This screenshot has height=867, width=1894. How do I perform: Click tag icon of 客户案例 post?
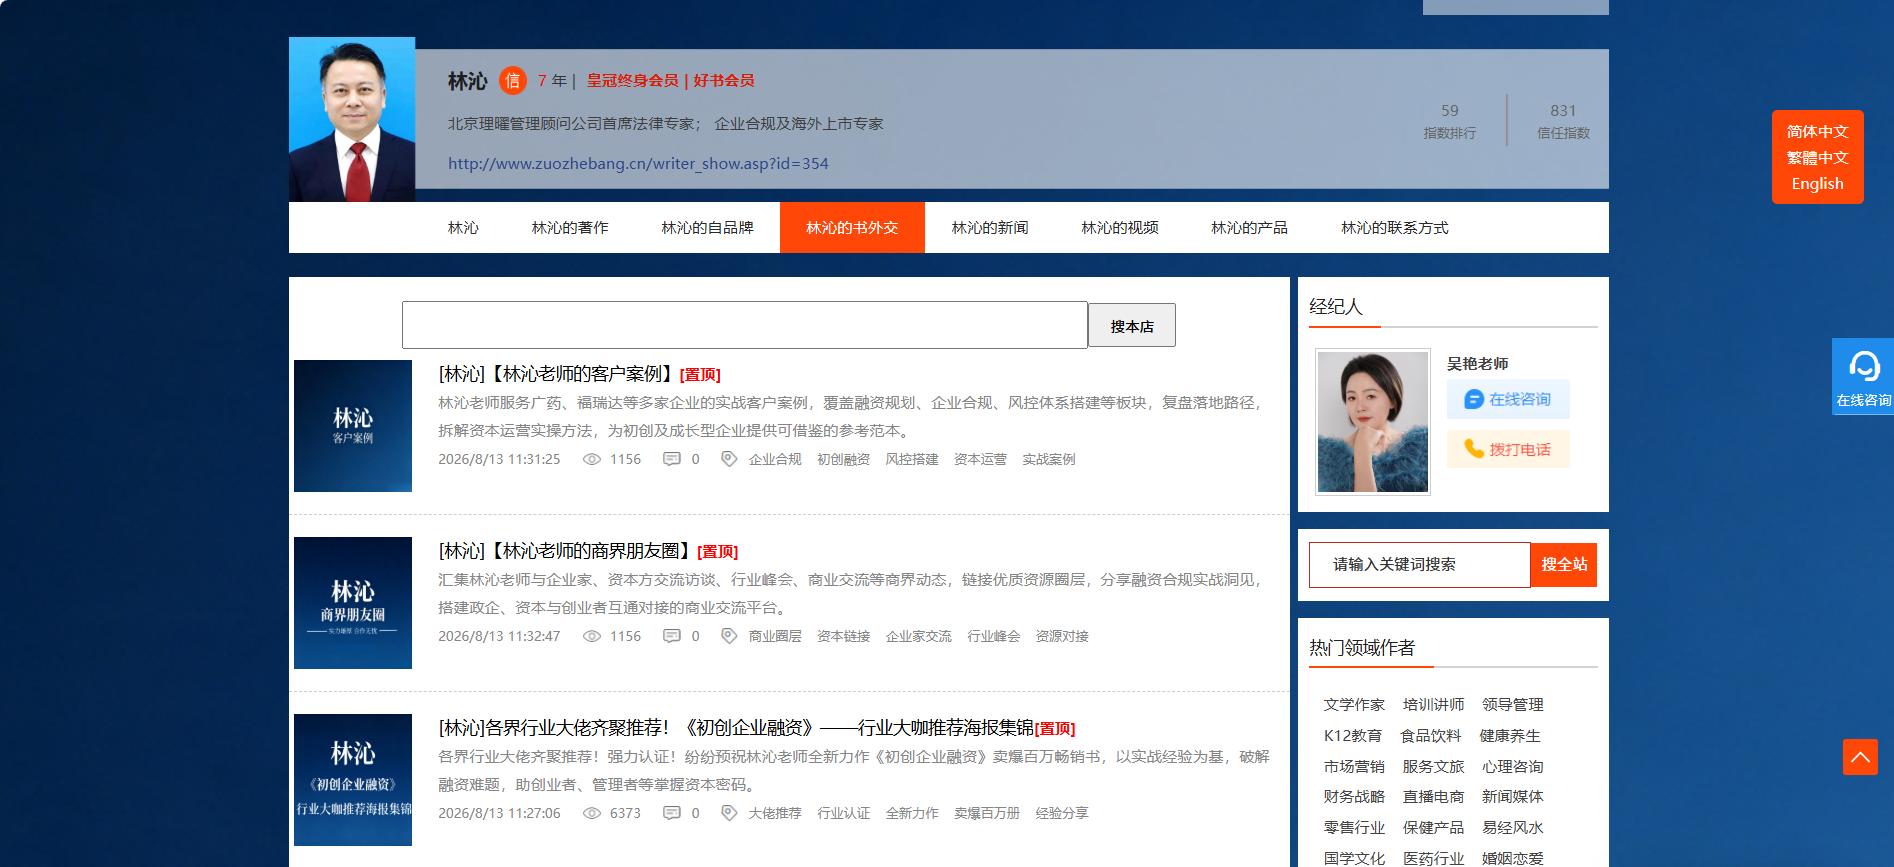pyautogui.click(x=729, y=459)
